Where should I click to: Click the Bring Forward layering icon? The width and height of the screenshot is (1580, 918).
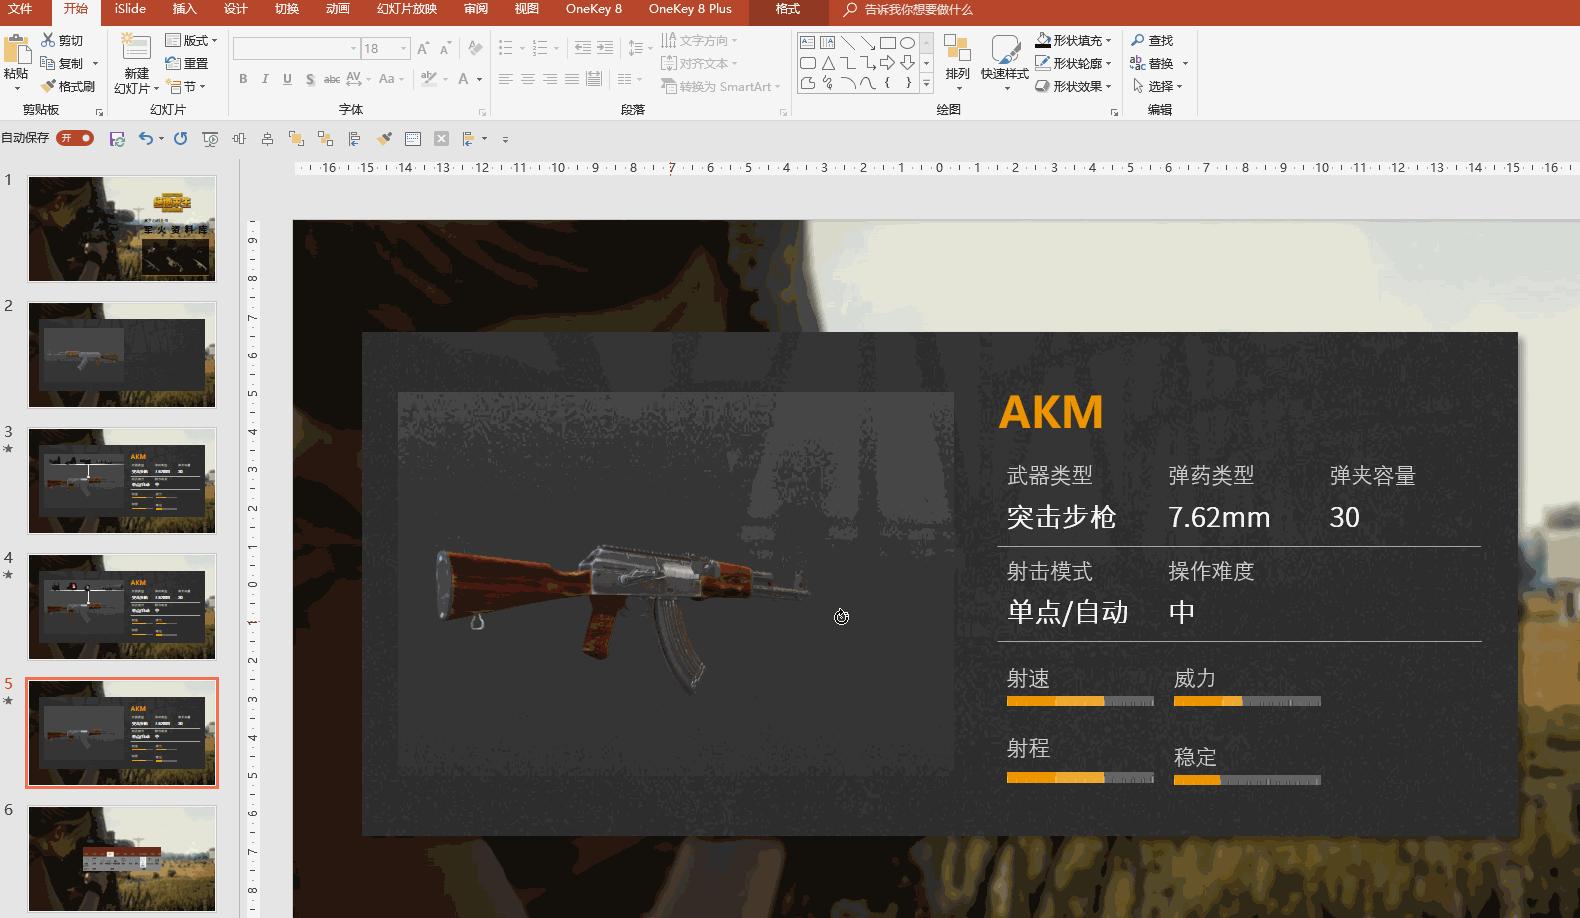coord(296,139)
